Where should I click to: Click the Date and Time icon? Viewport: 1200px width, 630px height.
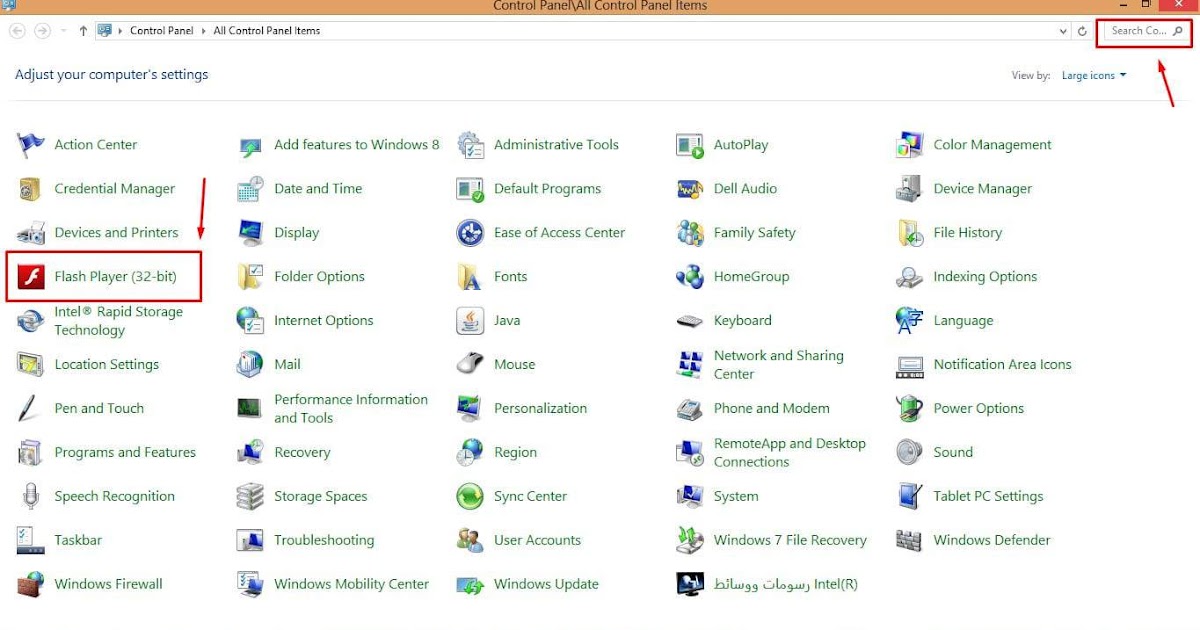250,189
